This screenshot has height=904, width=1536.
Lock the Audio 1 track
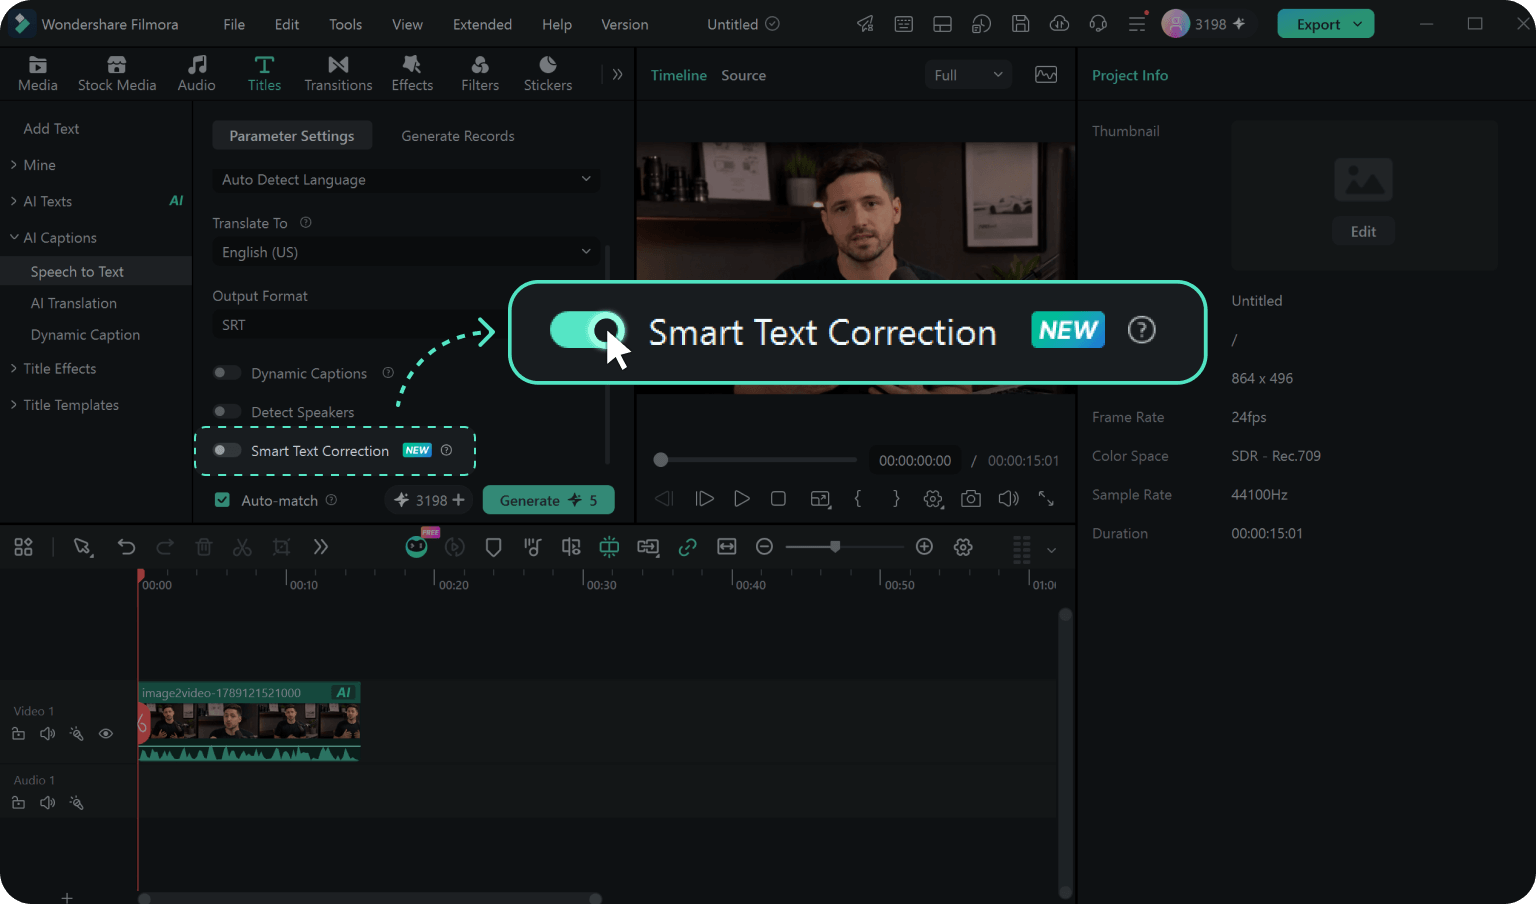18,803
